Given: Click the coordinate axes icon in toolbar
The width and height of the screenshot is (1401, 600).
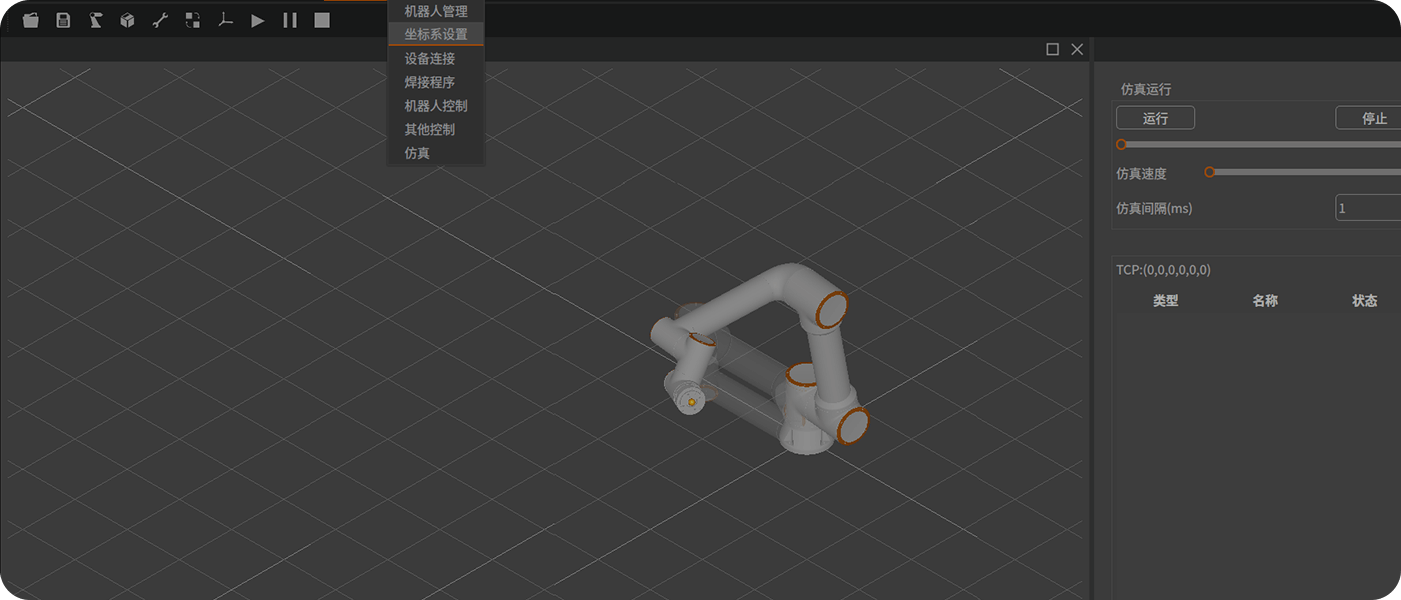Looking at the screenshot, I should point(225,20).
